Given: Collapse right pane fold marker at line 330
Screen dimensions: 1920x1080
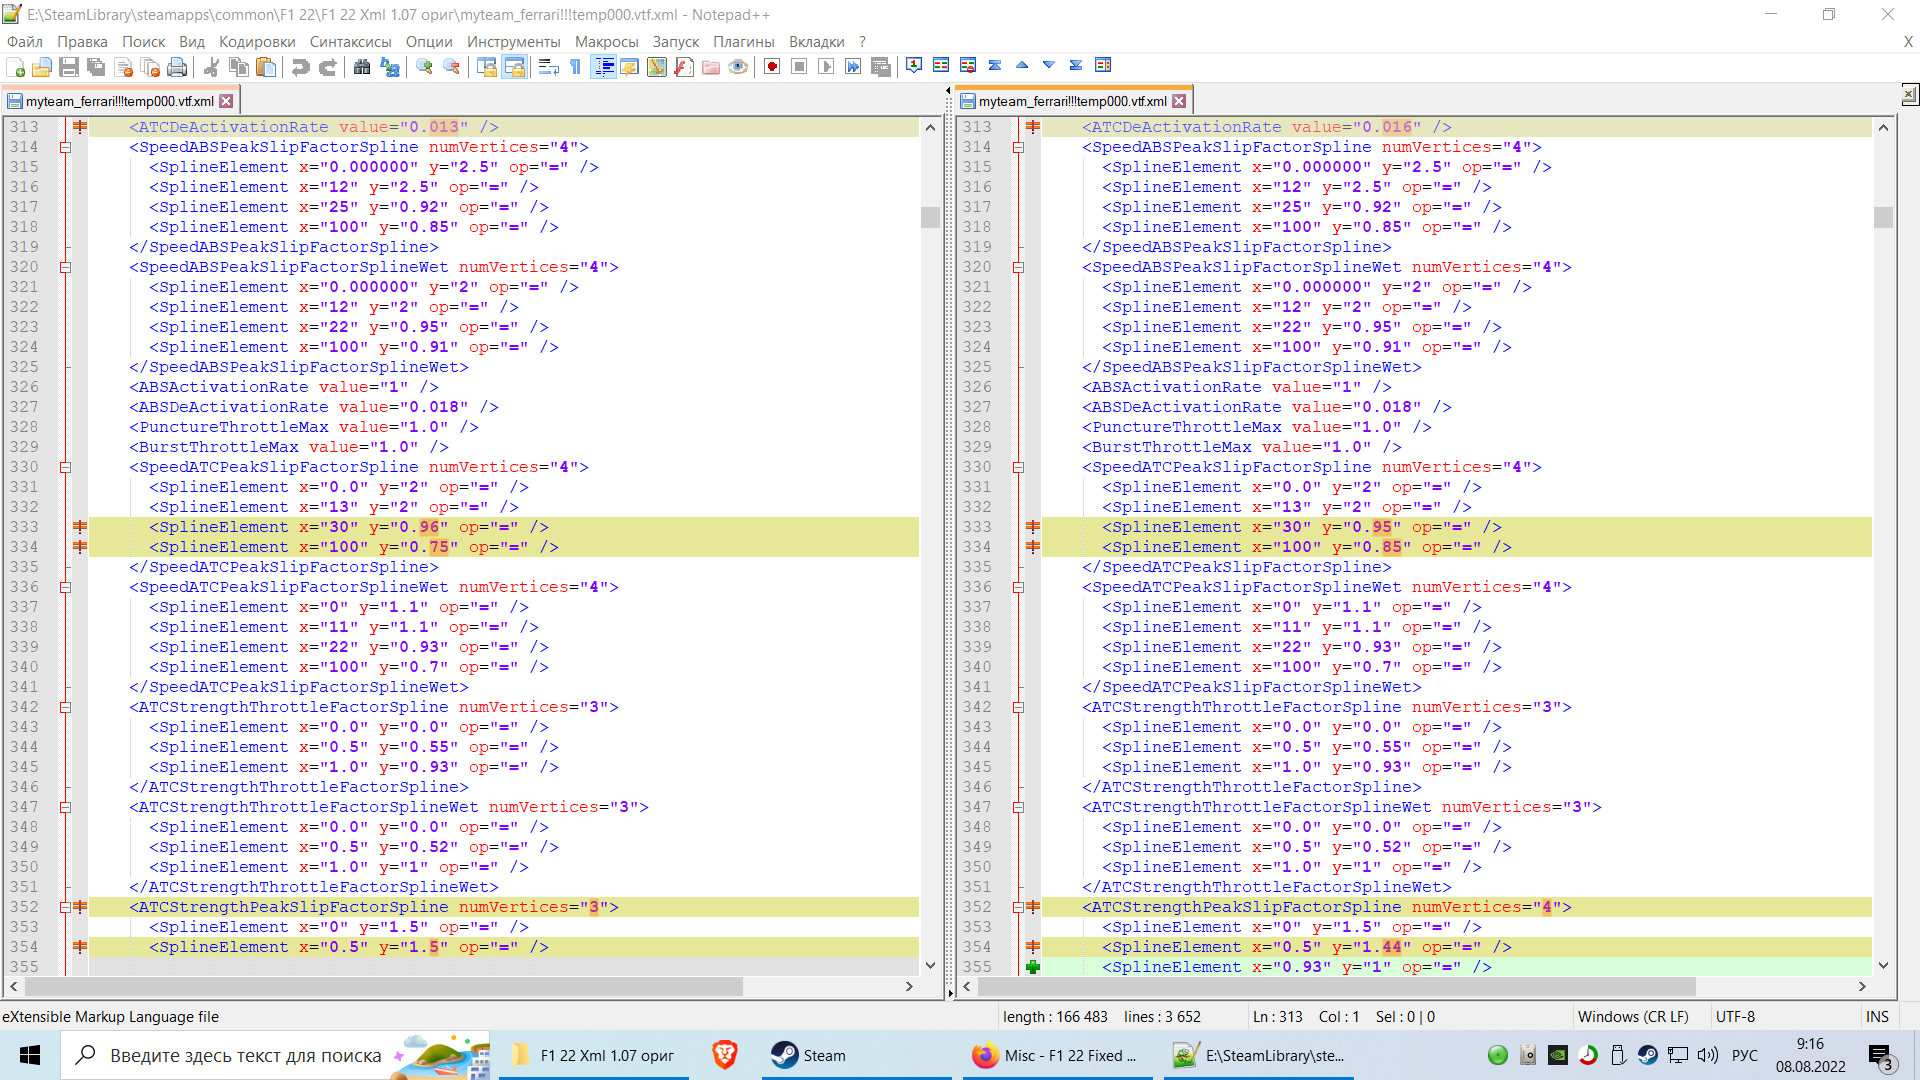Looking at the screenshot, I should (x=1018, y=467).
